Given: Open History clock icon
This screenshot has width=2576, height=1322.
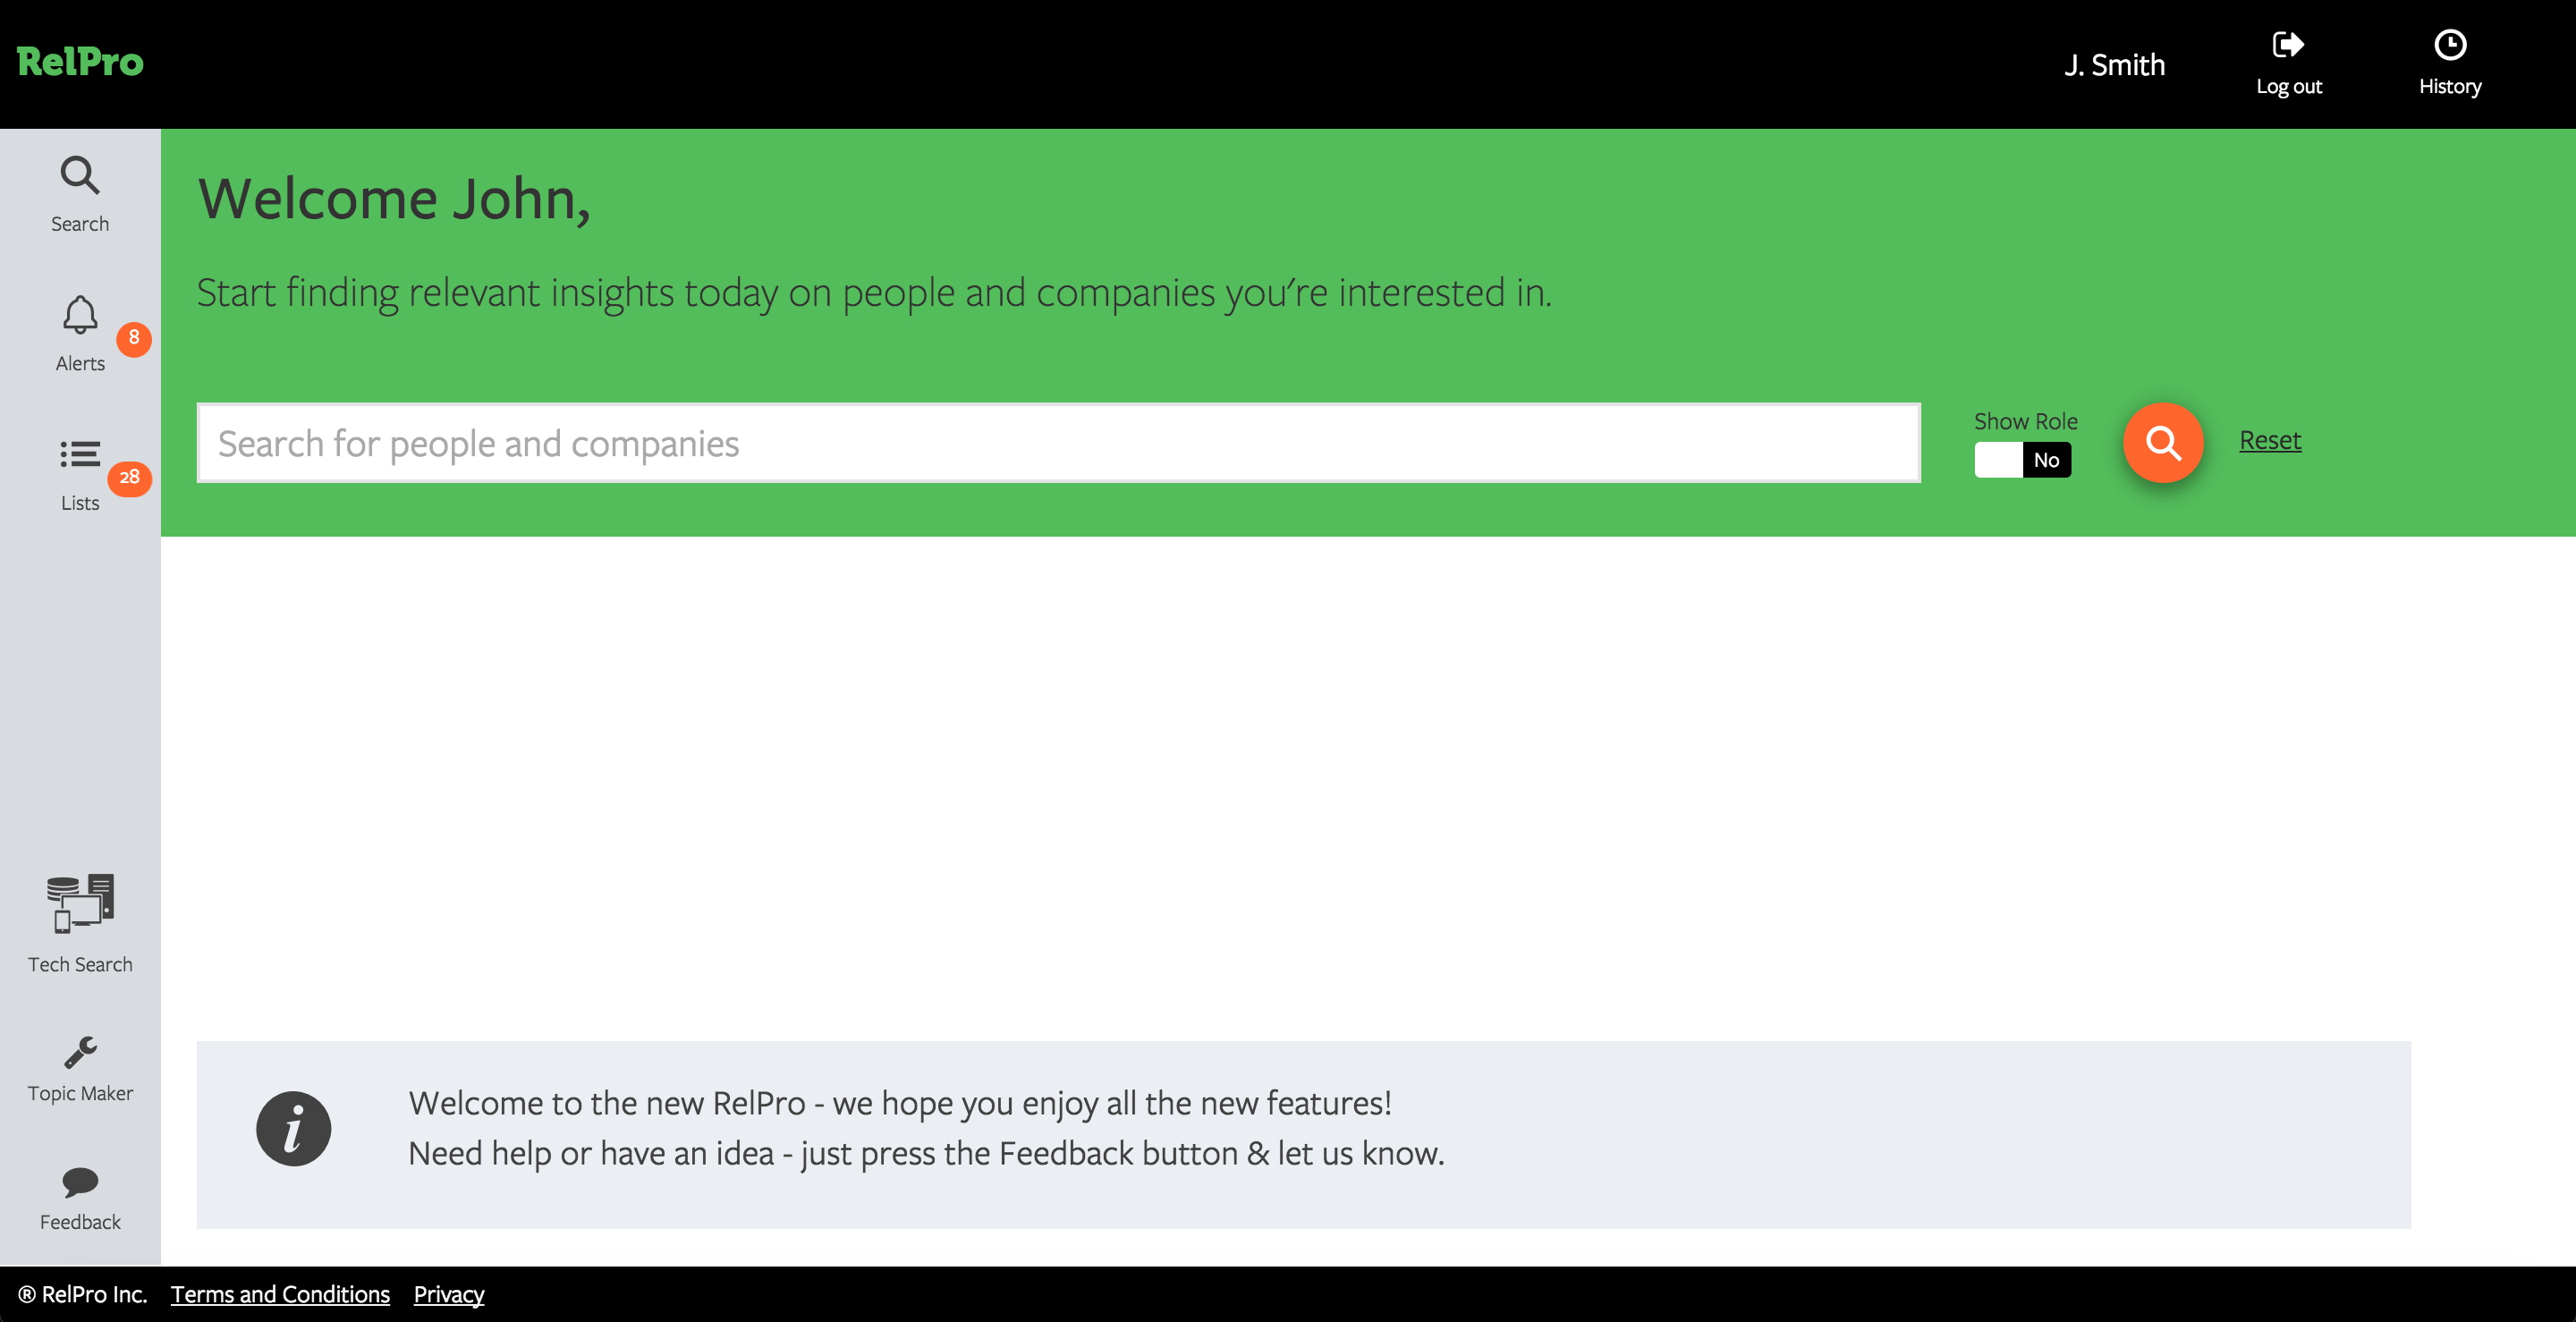Looking at the screenshot, I should 2449,45.
